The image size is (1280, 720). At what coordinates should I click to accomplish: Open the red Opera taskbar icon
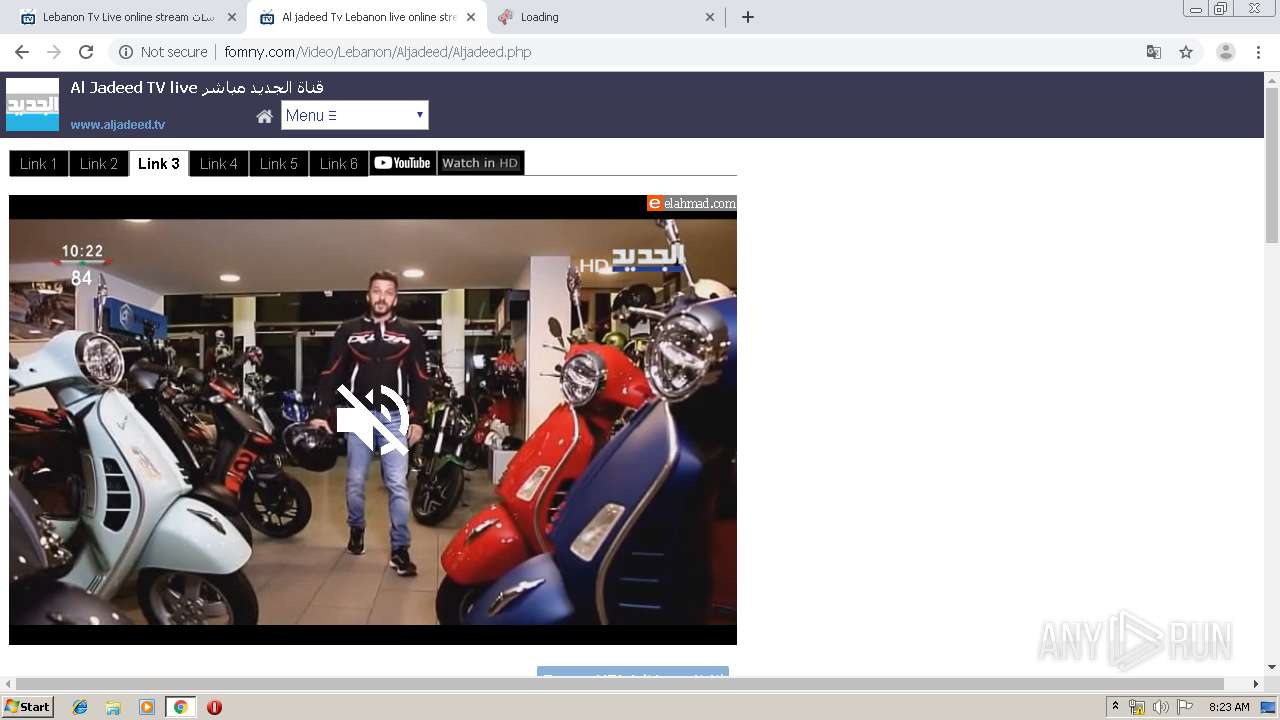(214, 707)
